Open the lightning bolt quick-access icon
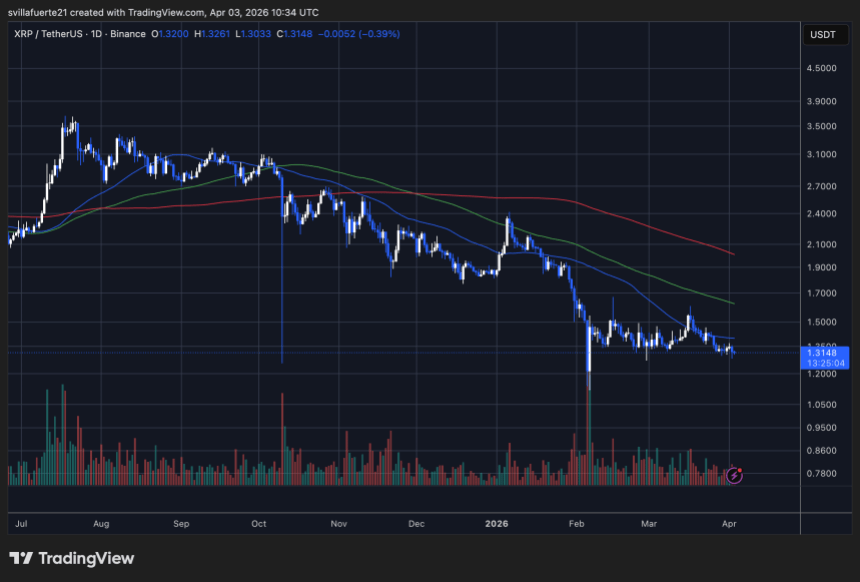This screenshot has width=860, height=582. point(733,476)
